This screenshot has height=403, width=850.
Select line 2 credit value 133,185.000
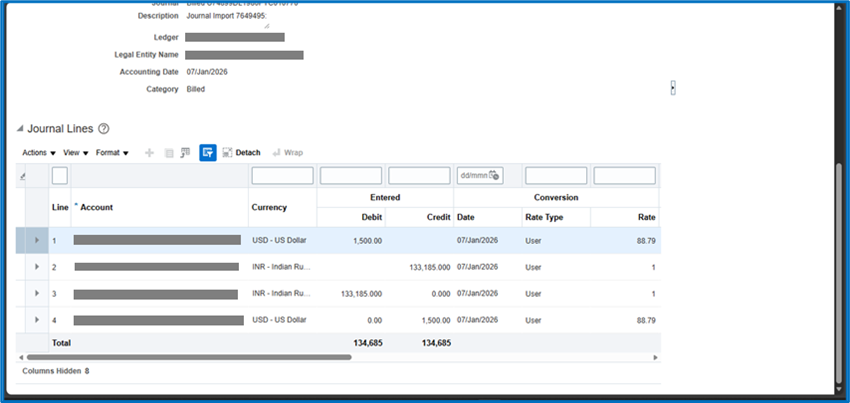click(430, 267)
